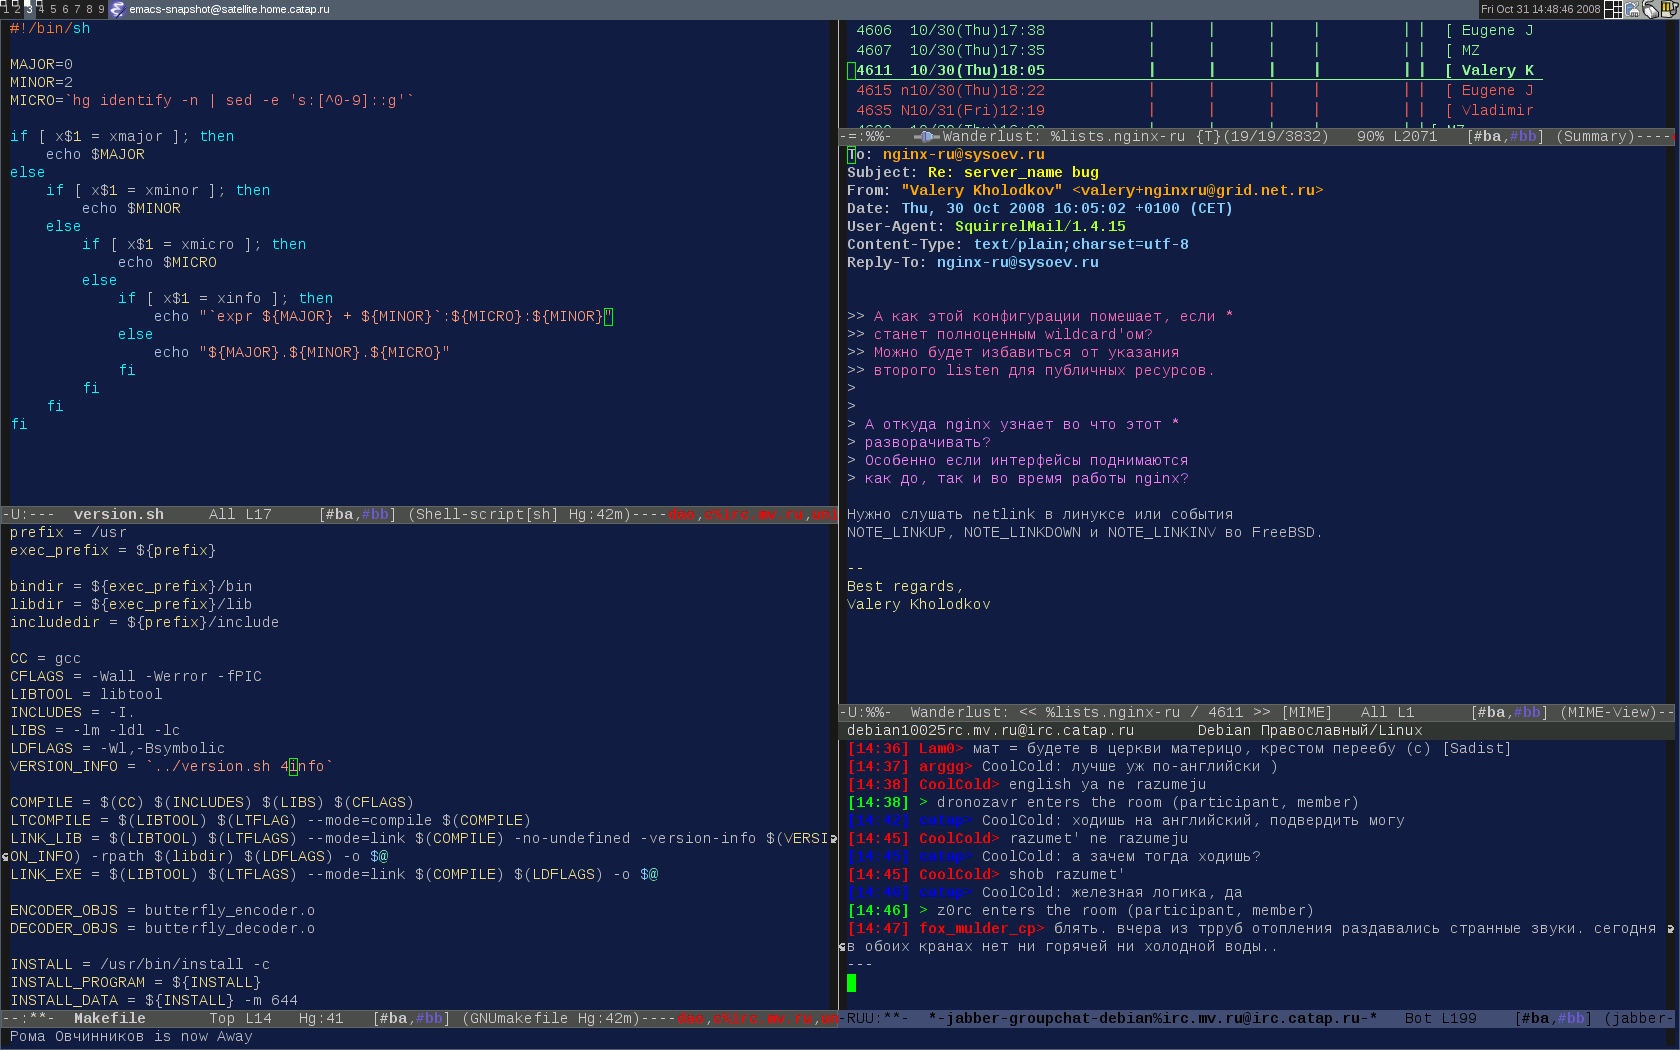
Task: Click the MAJOR=0 line in version.sh
Action: [41, 65]
